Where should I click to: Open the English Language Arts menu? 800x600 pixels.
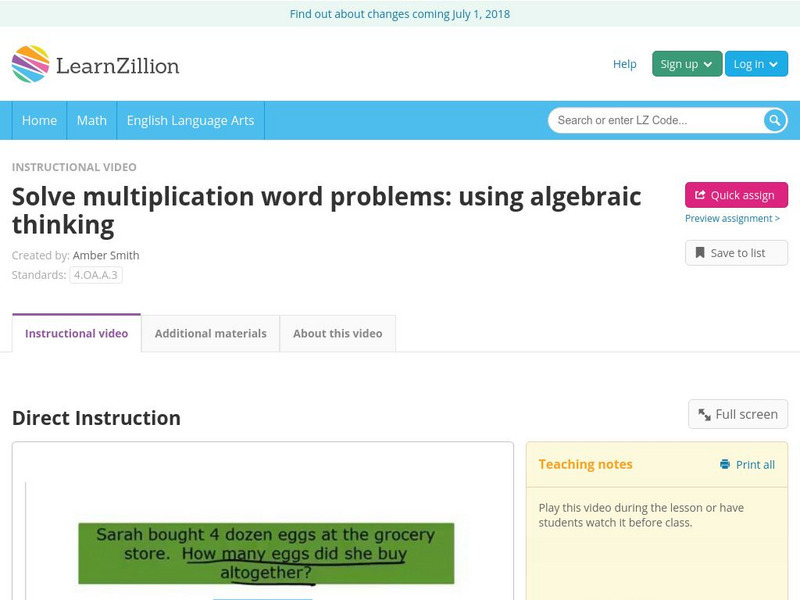pyautogui.click(x=191, y=120)
